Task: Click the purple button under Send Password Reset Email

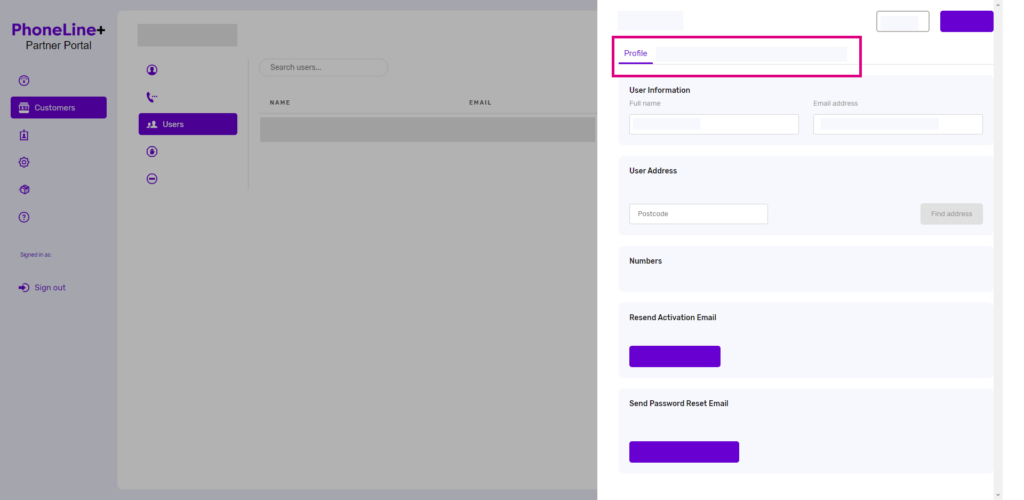Action: (x=683, y=452)
